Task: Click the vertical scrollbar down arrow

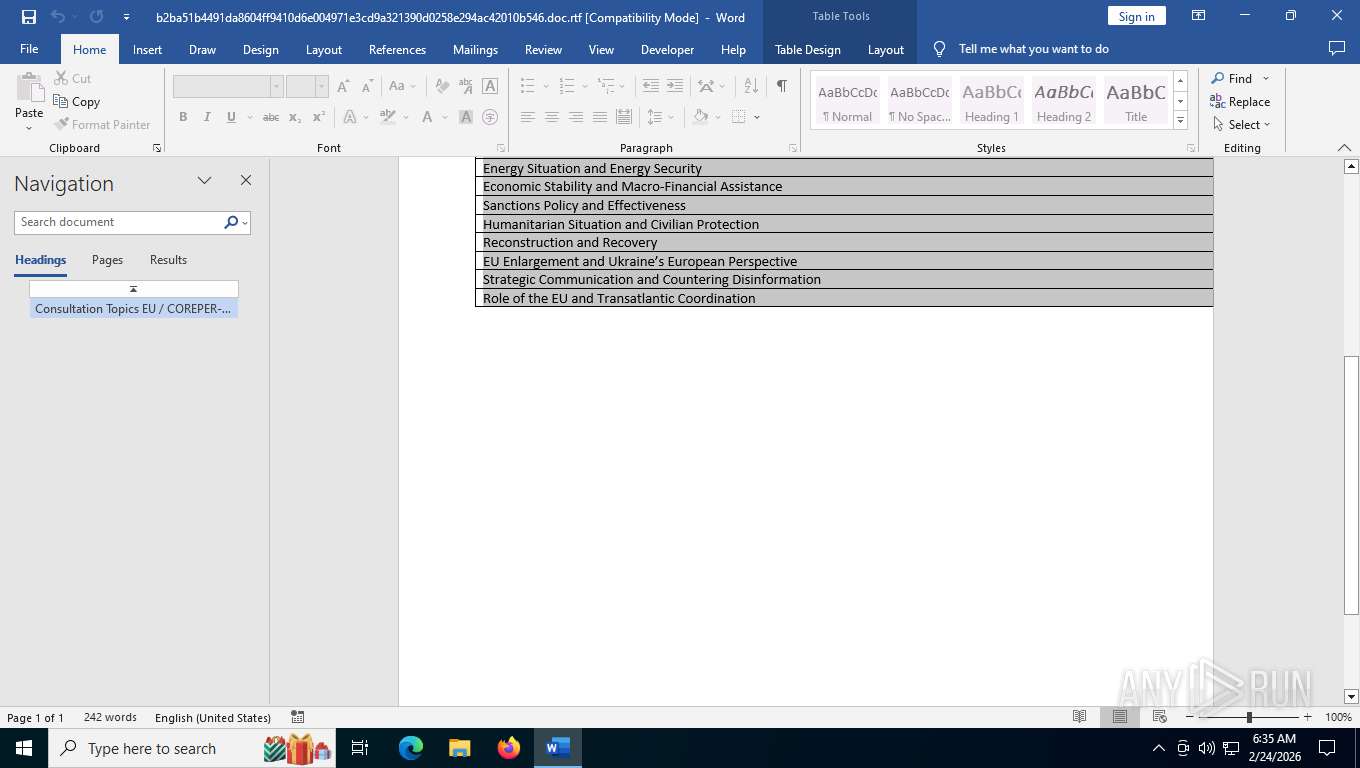Action: 1351,697
